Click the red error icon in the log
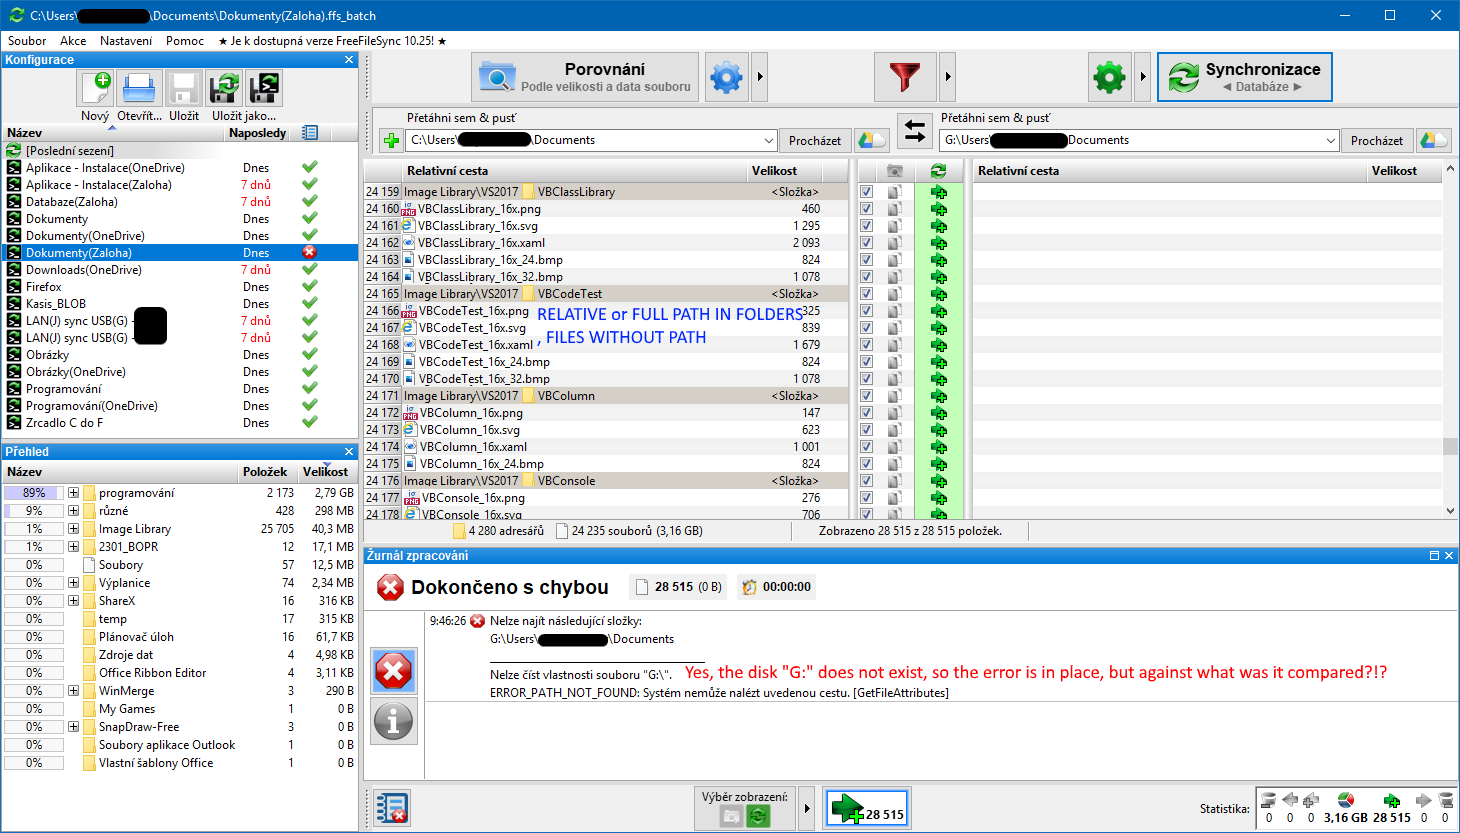 (393, 671)
